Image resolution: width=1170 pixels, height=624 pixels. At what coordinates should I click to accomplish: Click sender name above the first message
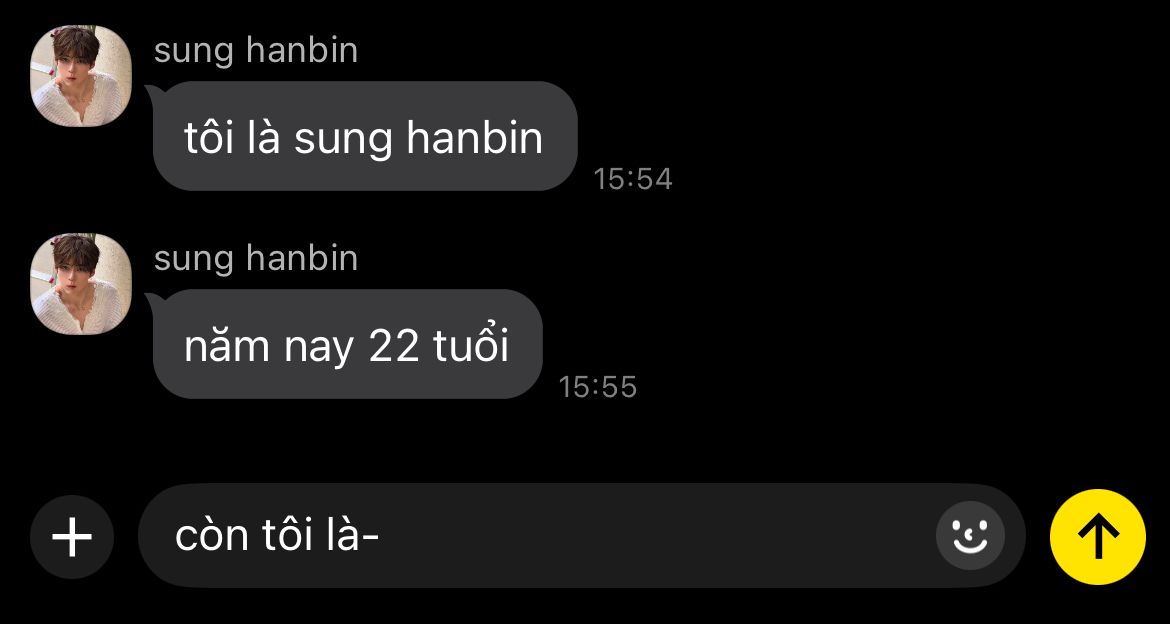coord(256,51)
